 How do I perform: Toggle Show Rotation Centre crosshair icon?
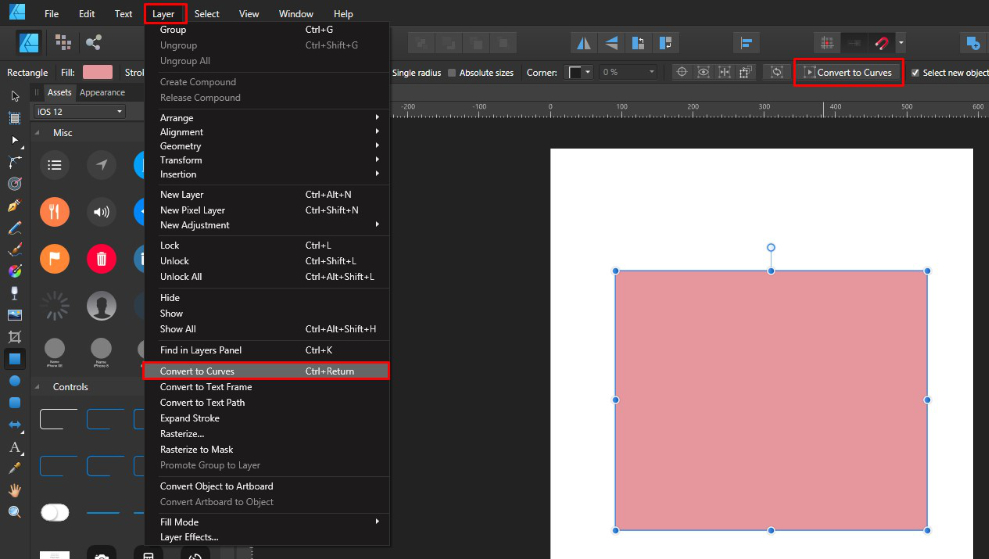tap(682, 72)
